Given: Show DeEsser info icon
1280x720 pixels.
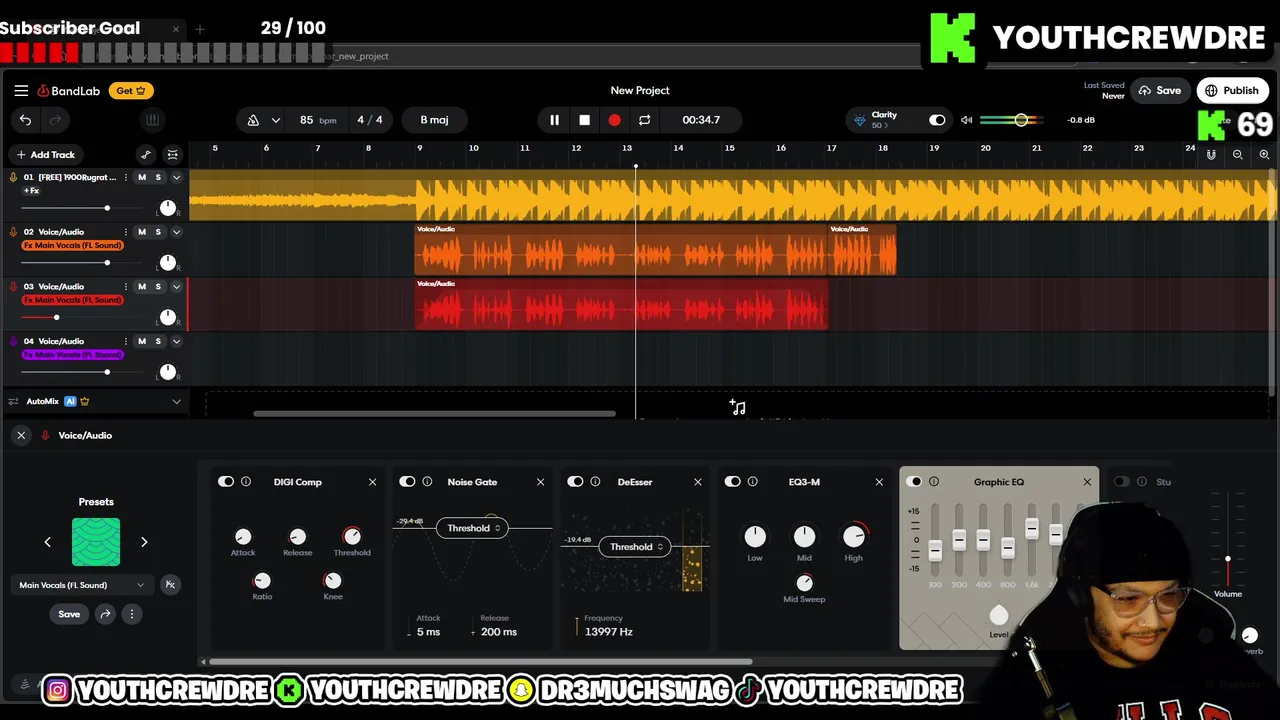Looking at the screenshot, I should pos(595,482).
